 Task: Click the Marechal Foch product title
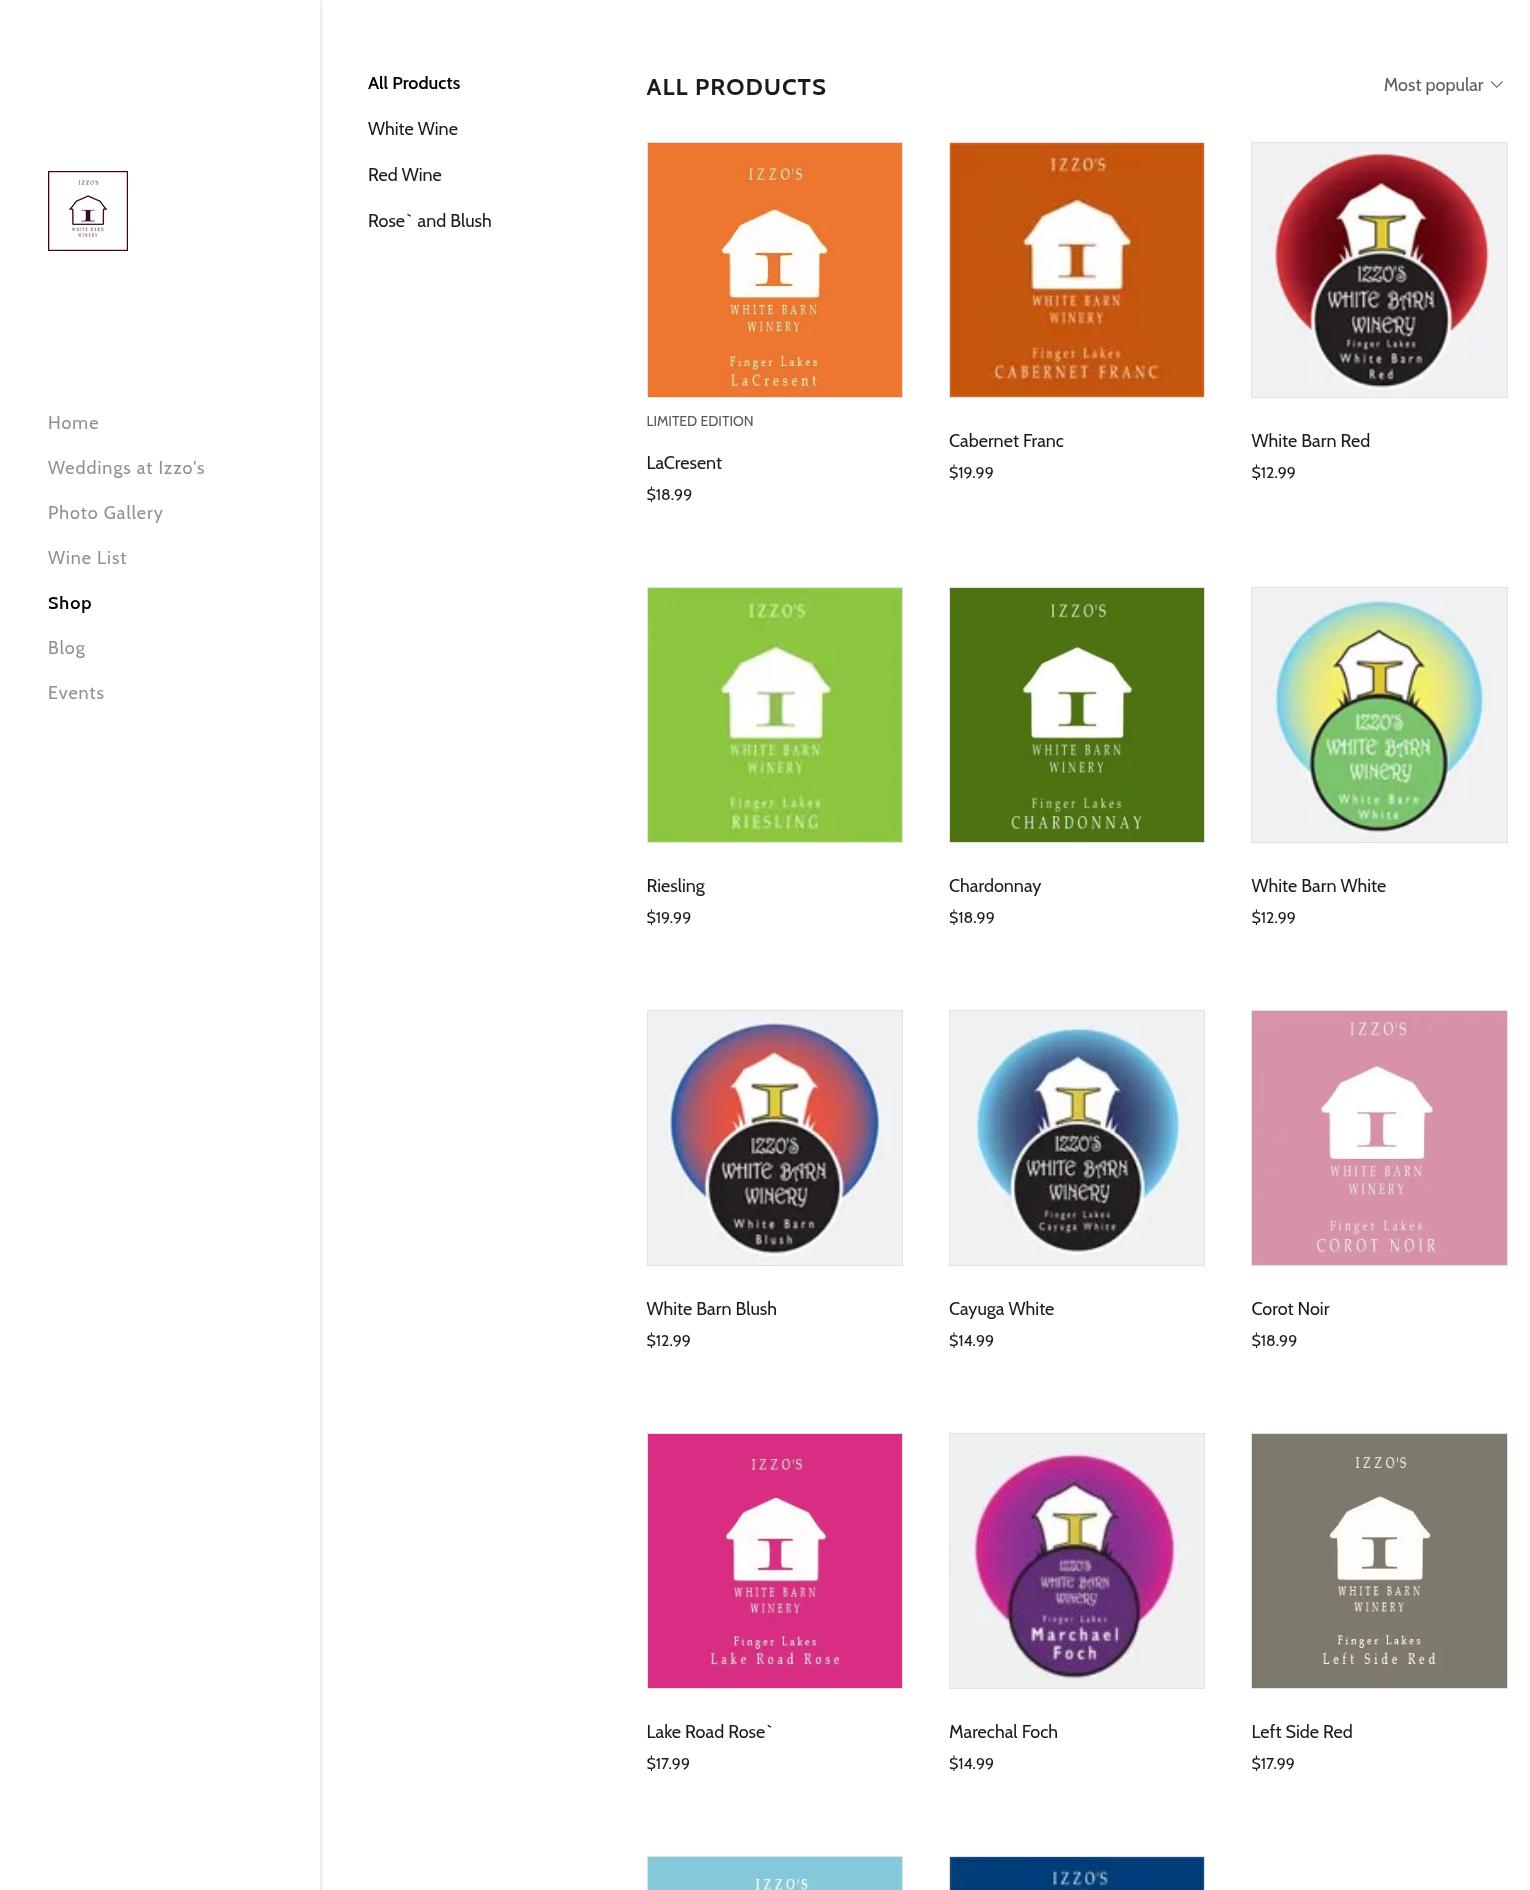click(1003, 1732)
